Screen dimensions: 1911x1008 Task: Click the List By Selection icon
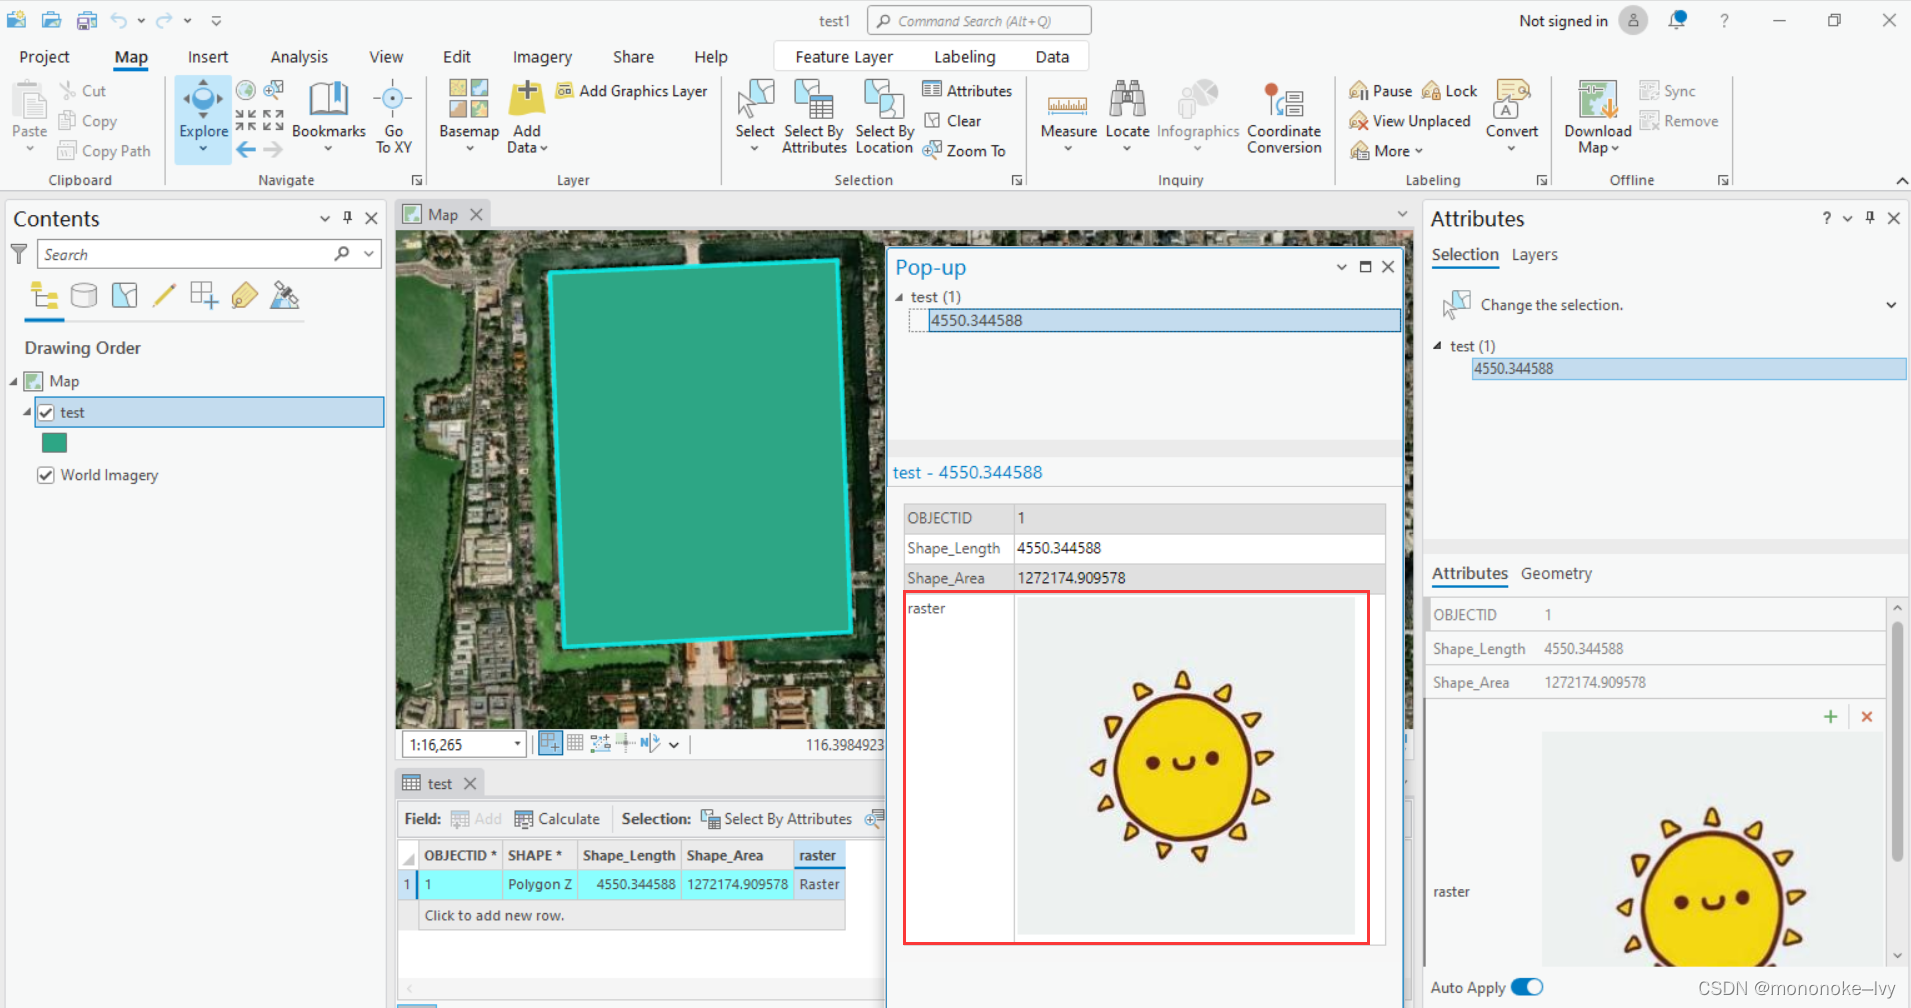tap(124, 295)
